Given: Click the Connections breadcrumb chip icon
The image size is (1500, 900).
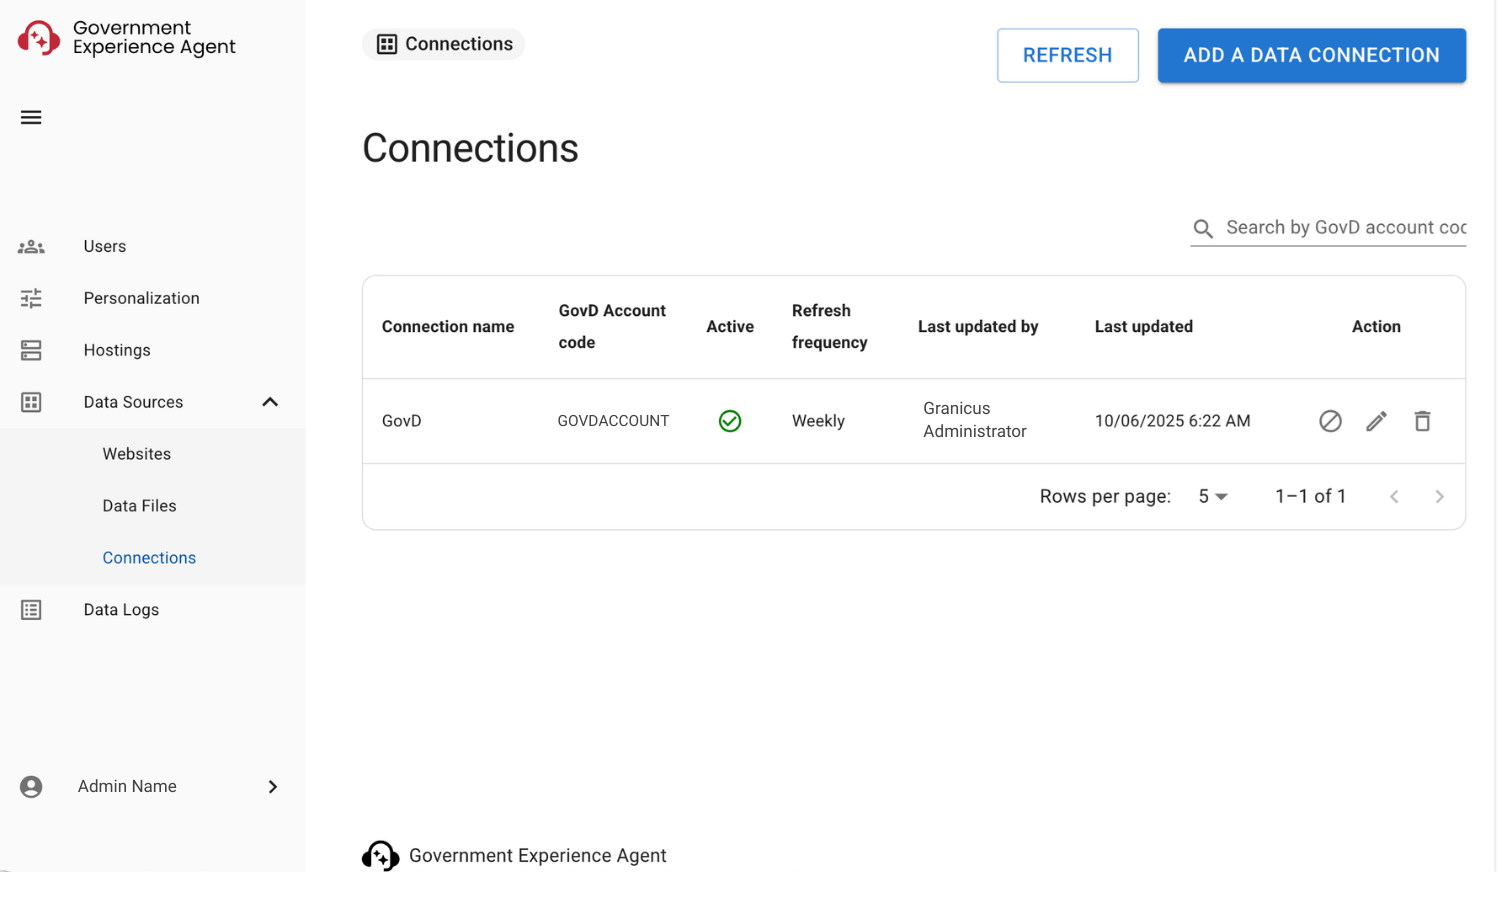Looking at the screenshot, I should tap(387, 44).
